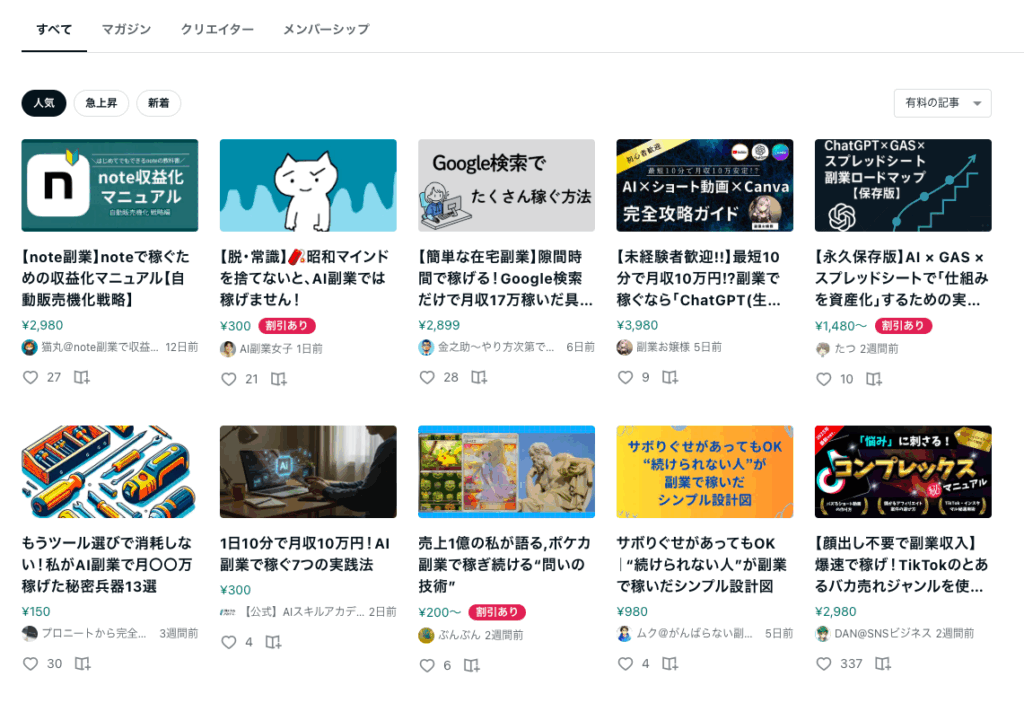Open the クリエイター tab
Screen dimensions: 1024x703
[217, 29]
